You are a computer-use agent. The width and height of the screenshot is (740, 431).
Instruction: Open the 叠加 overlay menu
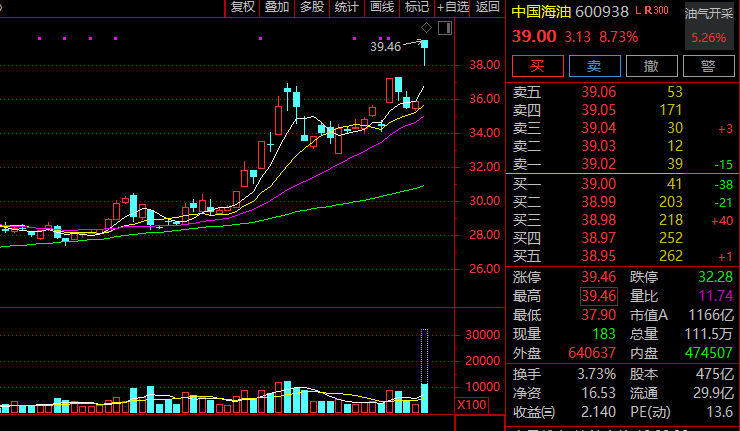277,8
